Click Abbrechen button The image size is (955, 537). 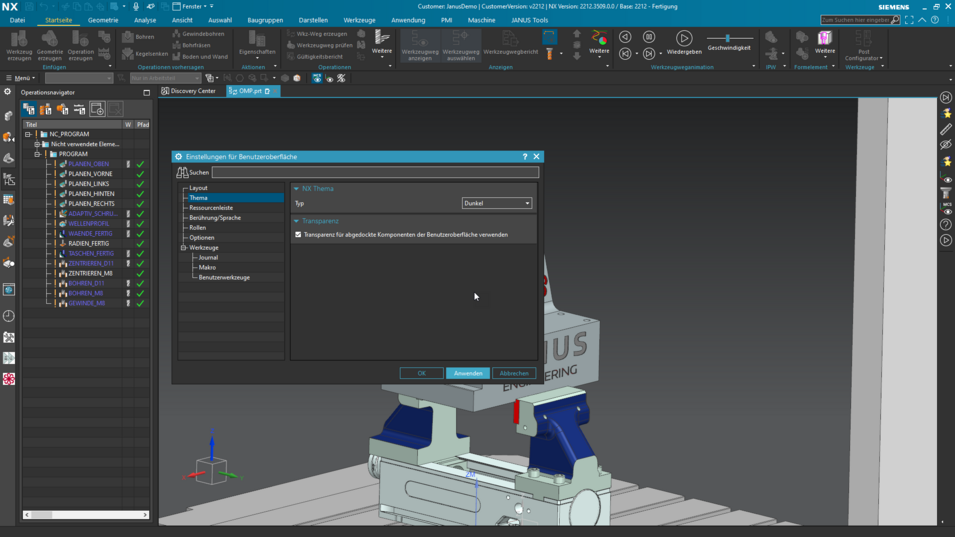pyautogui.click(x=514, y=373)
